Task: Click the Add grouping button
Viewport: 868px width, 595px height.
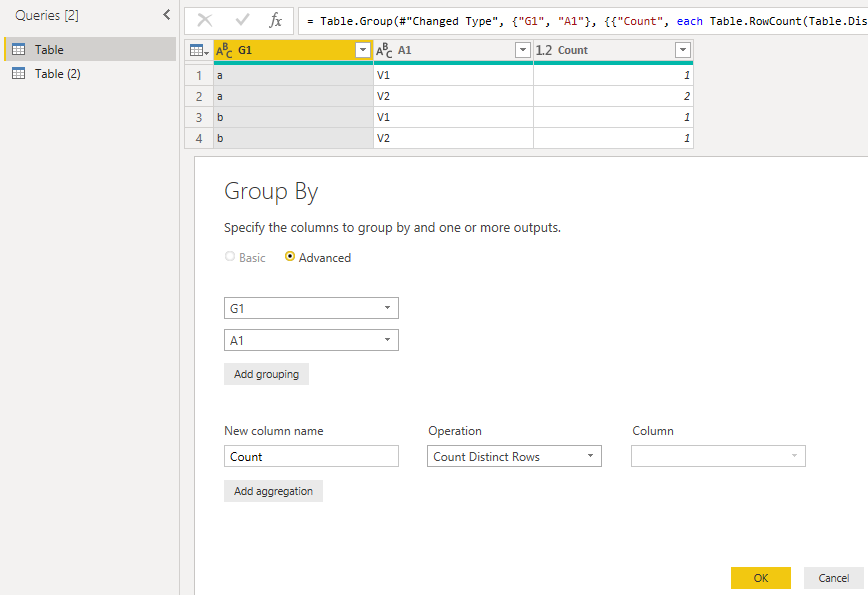Action: (266, 374)
